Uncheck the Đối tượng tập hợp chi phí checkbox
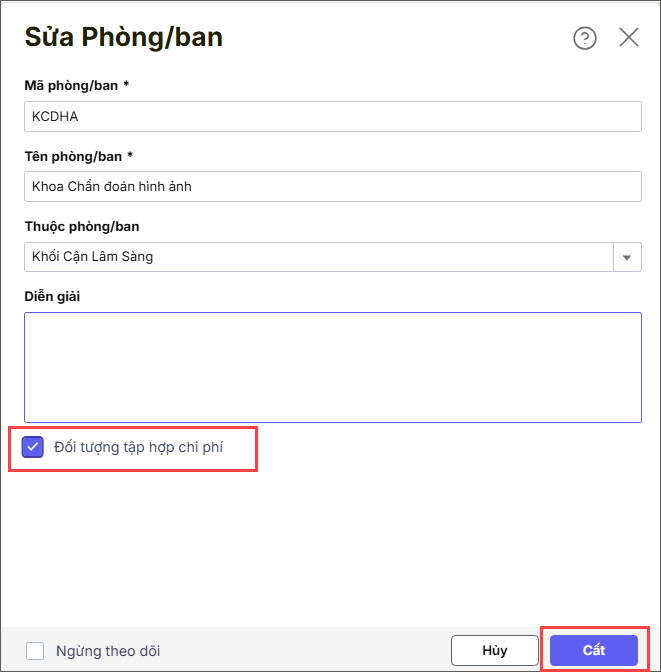Image resolution: width=661 pixels, height=672 pixels. 34,447
